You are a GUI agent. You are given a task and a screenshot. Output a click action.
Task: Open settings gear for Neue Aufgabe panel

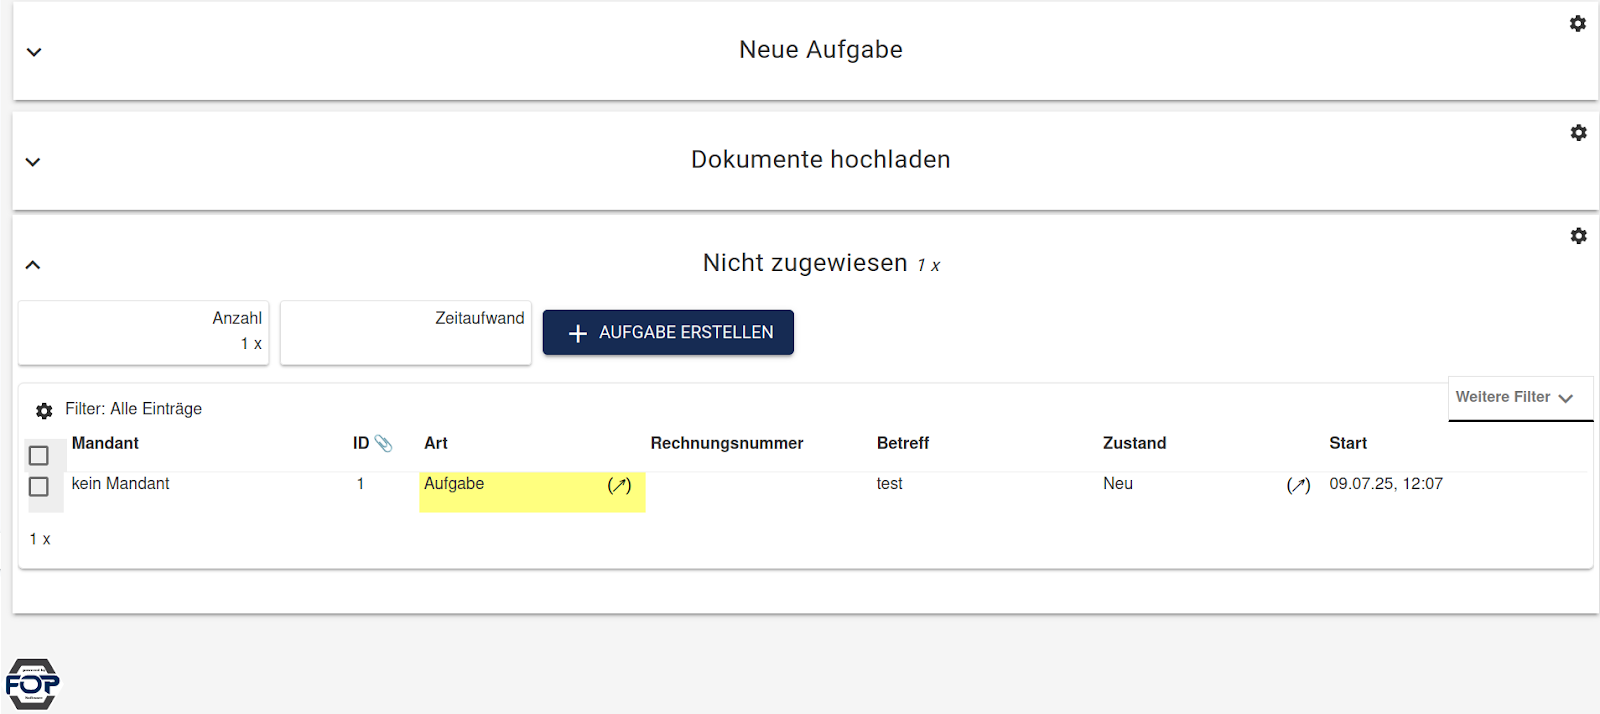(1578, 23)
